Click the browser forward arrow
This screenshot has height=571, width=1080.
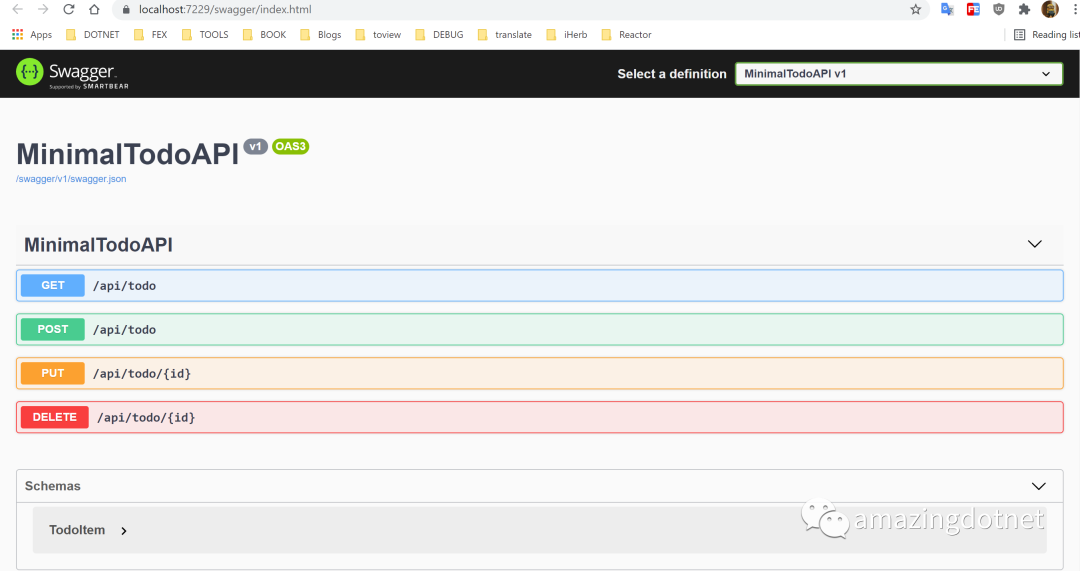coord(43,9)
